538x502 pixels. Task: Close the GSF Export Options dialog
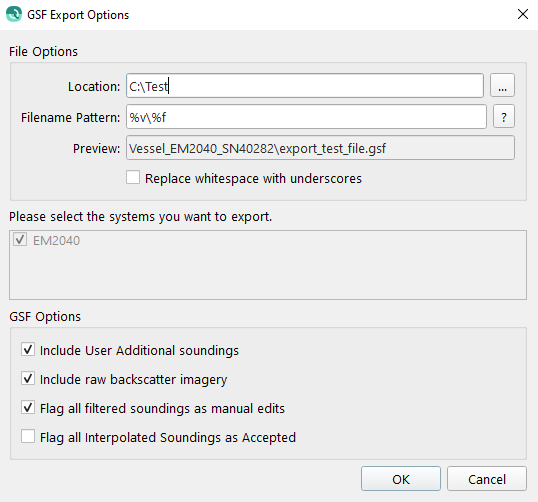tap(523, 14)
